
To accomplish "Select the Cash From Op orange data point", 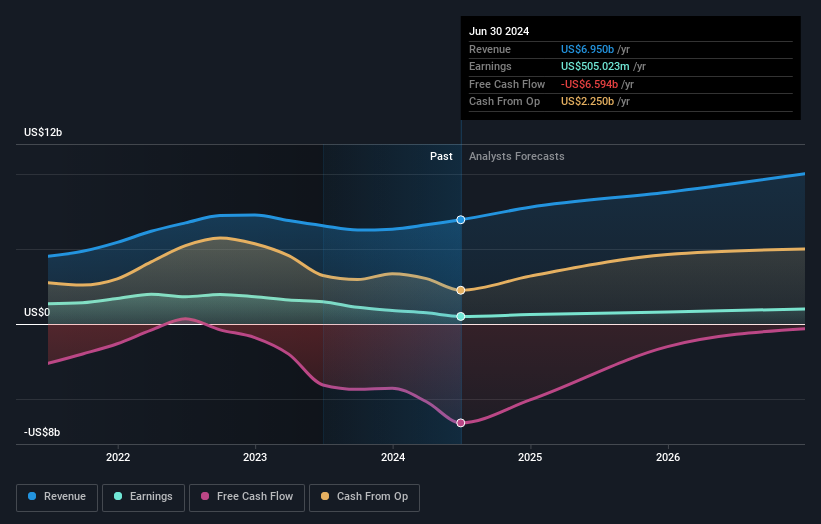I will [460, 290].
